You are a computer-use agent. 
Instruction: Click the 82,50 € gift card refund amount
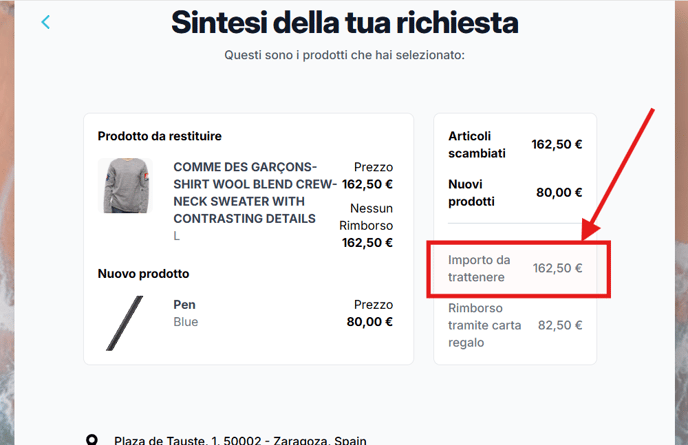pyautogui.click(x=560, y=325)
